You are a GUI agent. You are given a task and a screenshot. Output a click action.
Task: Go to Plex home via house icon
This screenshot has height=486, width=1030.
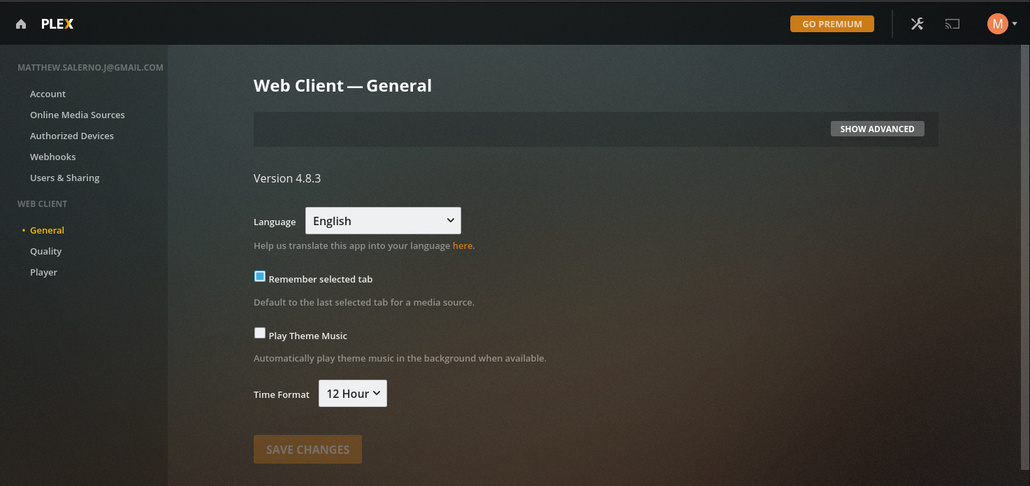(x=21, y=24)
